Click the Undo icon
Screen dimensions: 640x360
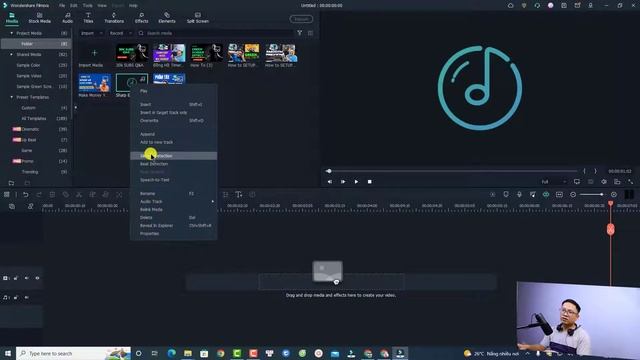coord(26,195)
